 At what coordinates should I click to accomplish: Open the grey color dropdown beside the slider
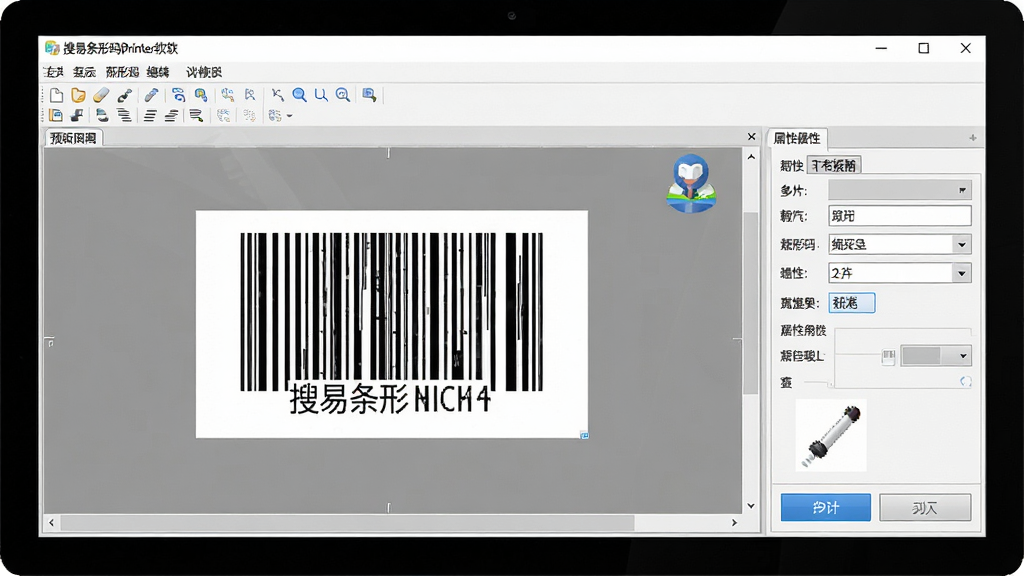tap(936, 356)
